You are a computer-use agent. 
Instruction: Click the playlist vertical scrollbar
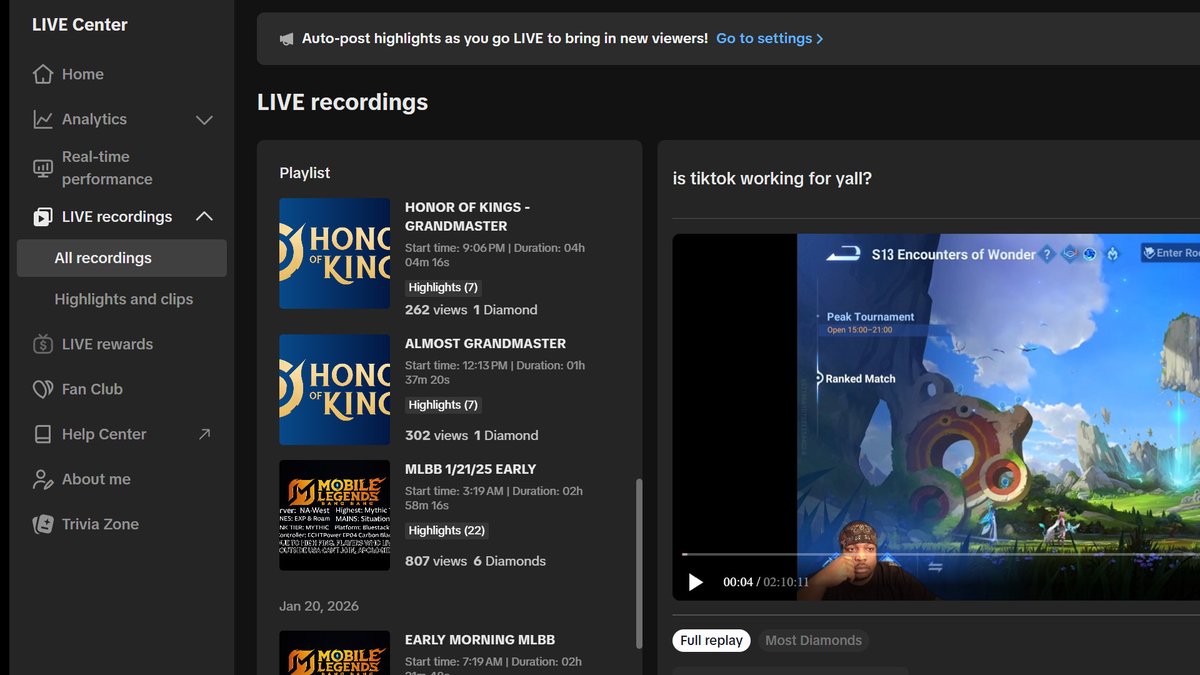point(639,564)
